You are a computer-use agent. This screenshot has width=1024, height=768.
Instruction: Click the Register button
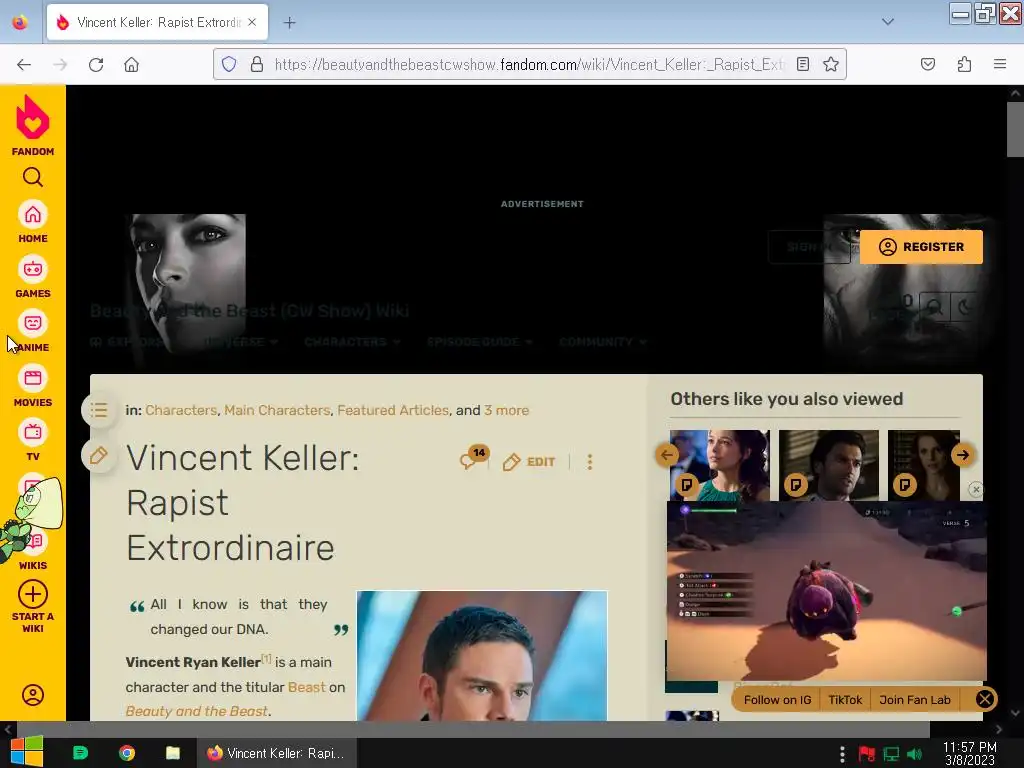[x=921, y=247]
